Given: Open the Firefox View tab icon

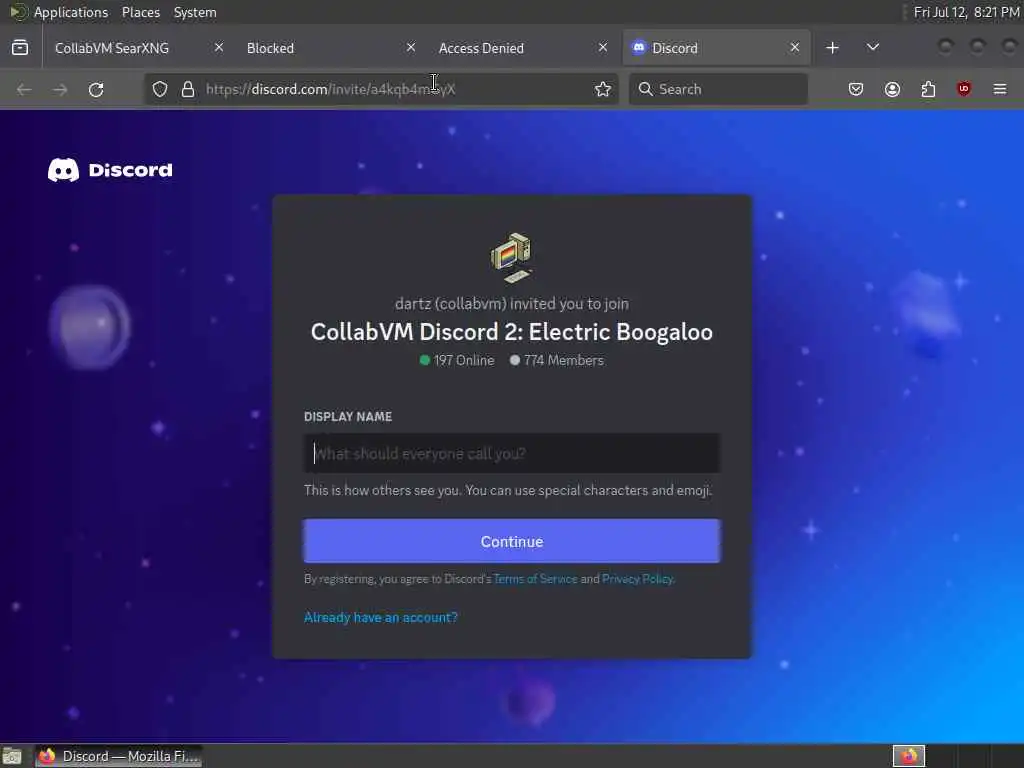Looking at the screenshot, I should pyautogui.click(x=20, y=48).
